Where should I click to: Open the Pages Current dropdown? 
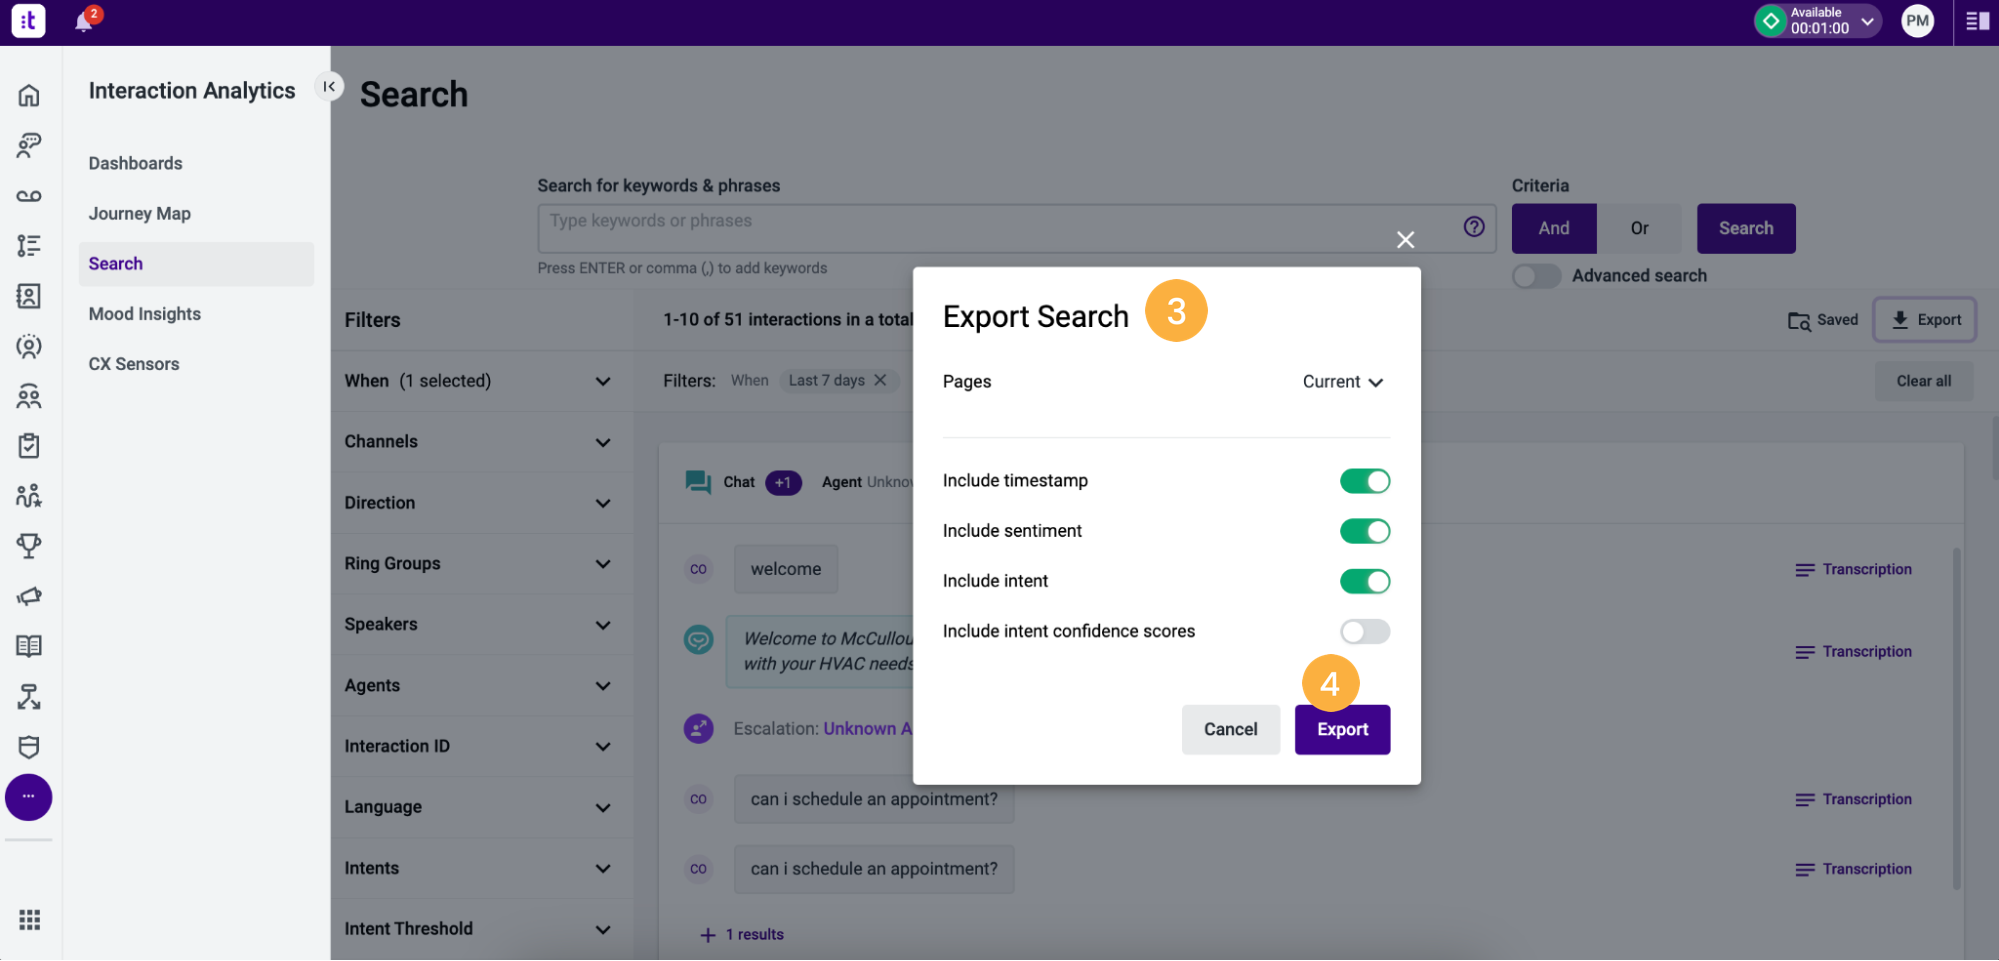[x=1343, y=382]
